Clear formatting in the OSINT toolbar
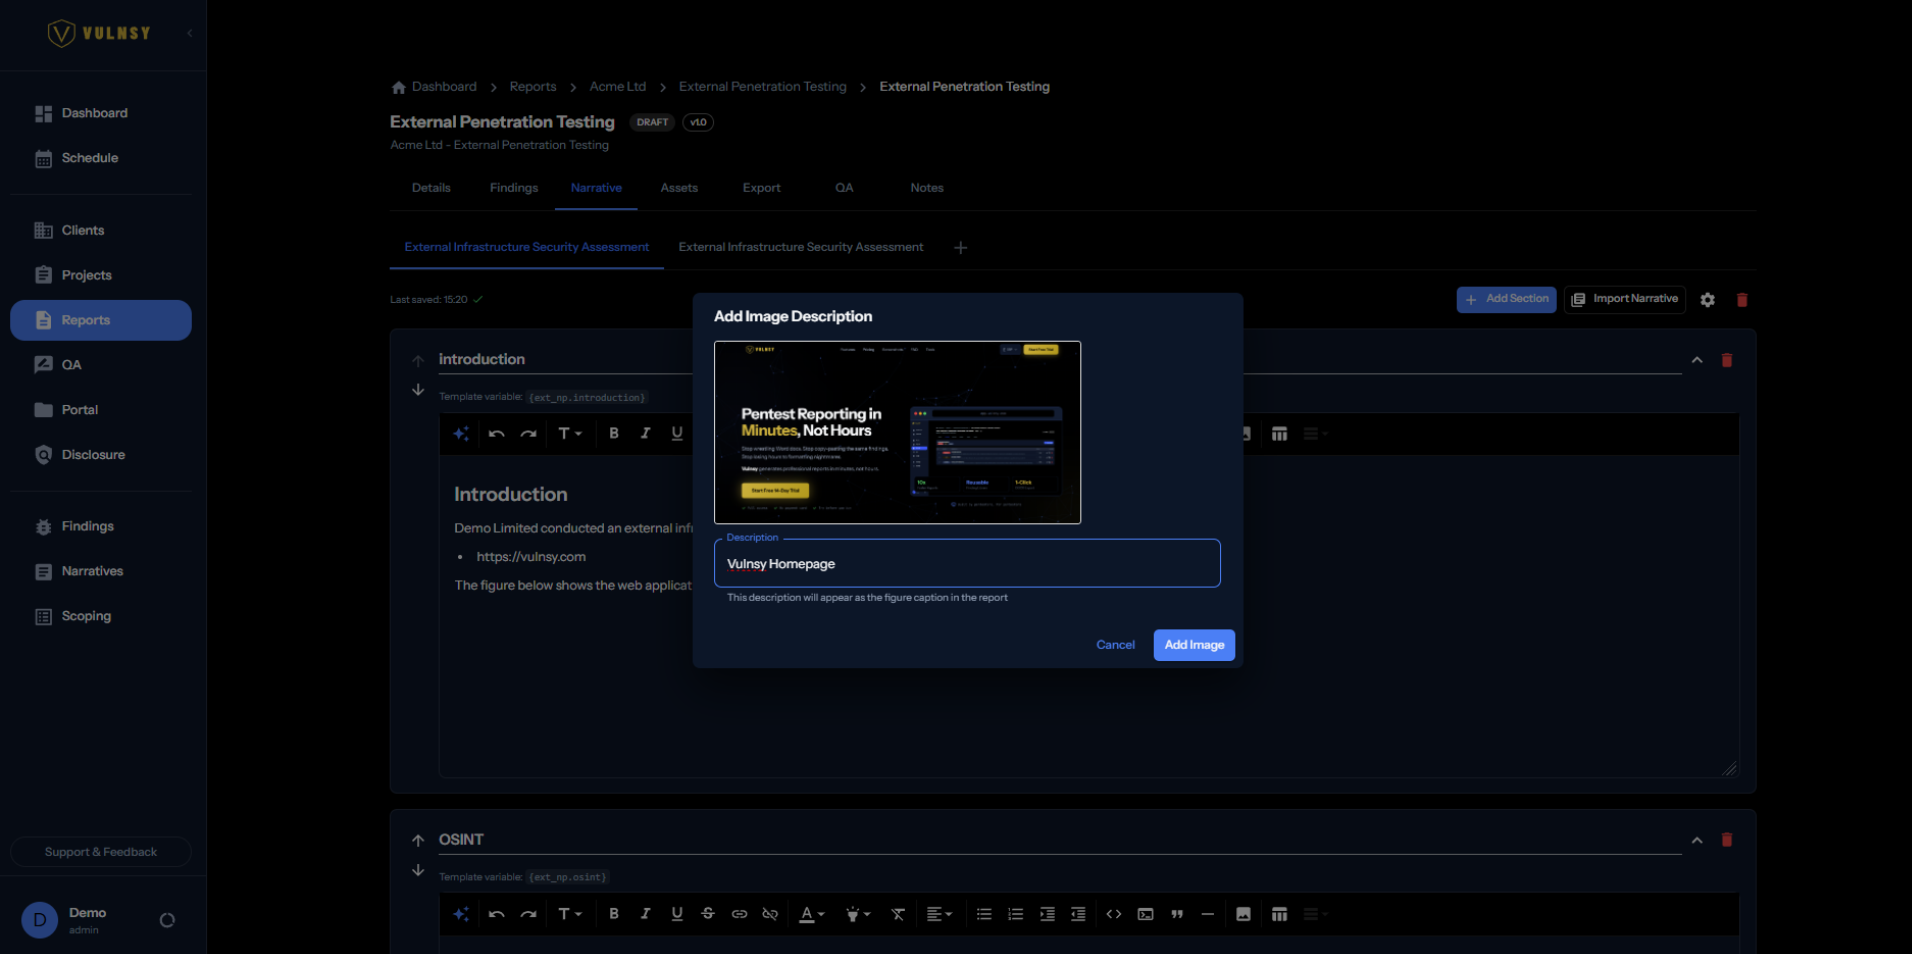This screenshot has height=954, width=1912. click(x=898, y=914)
